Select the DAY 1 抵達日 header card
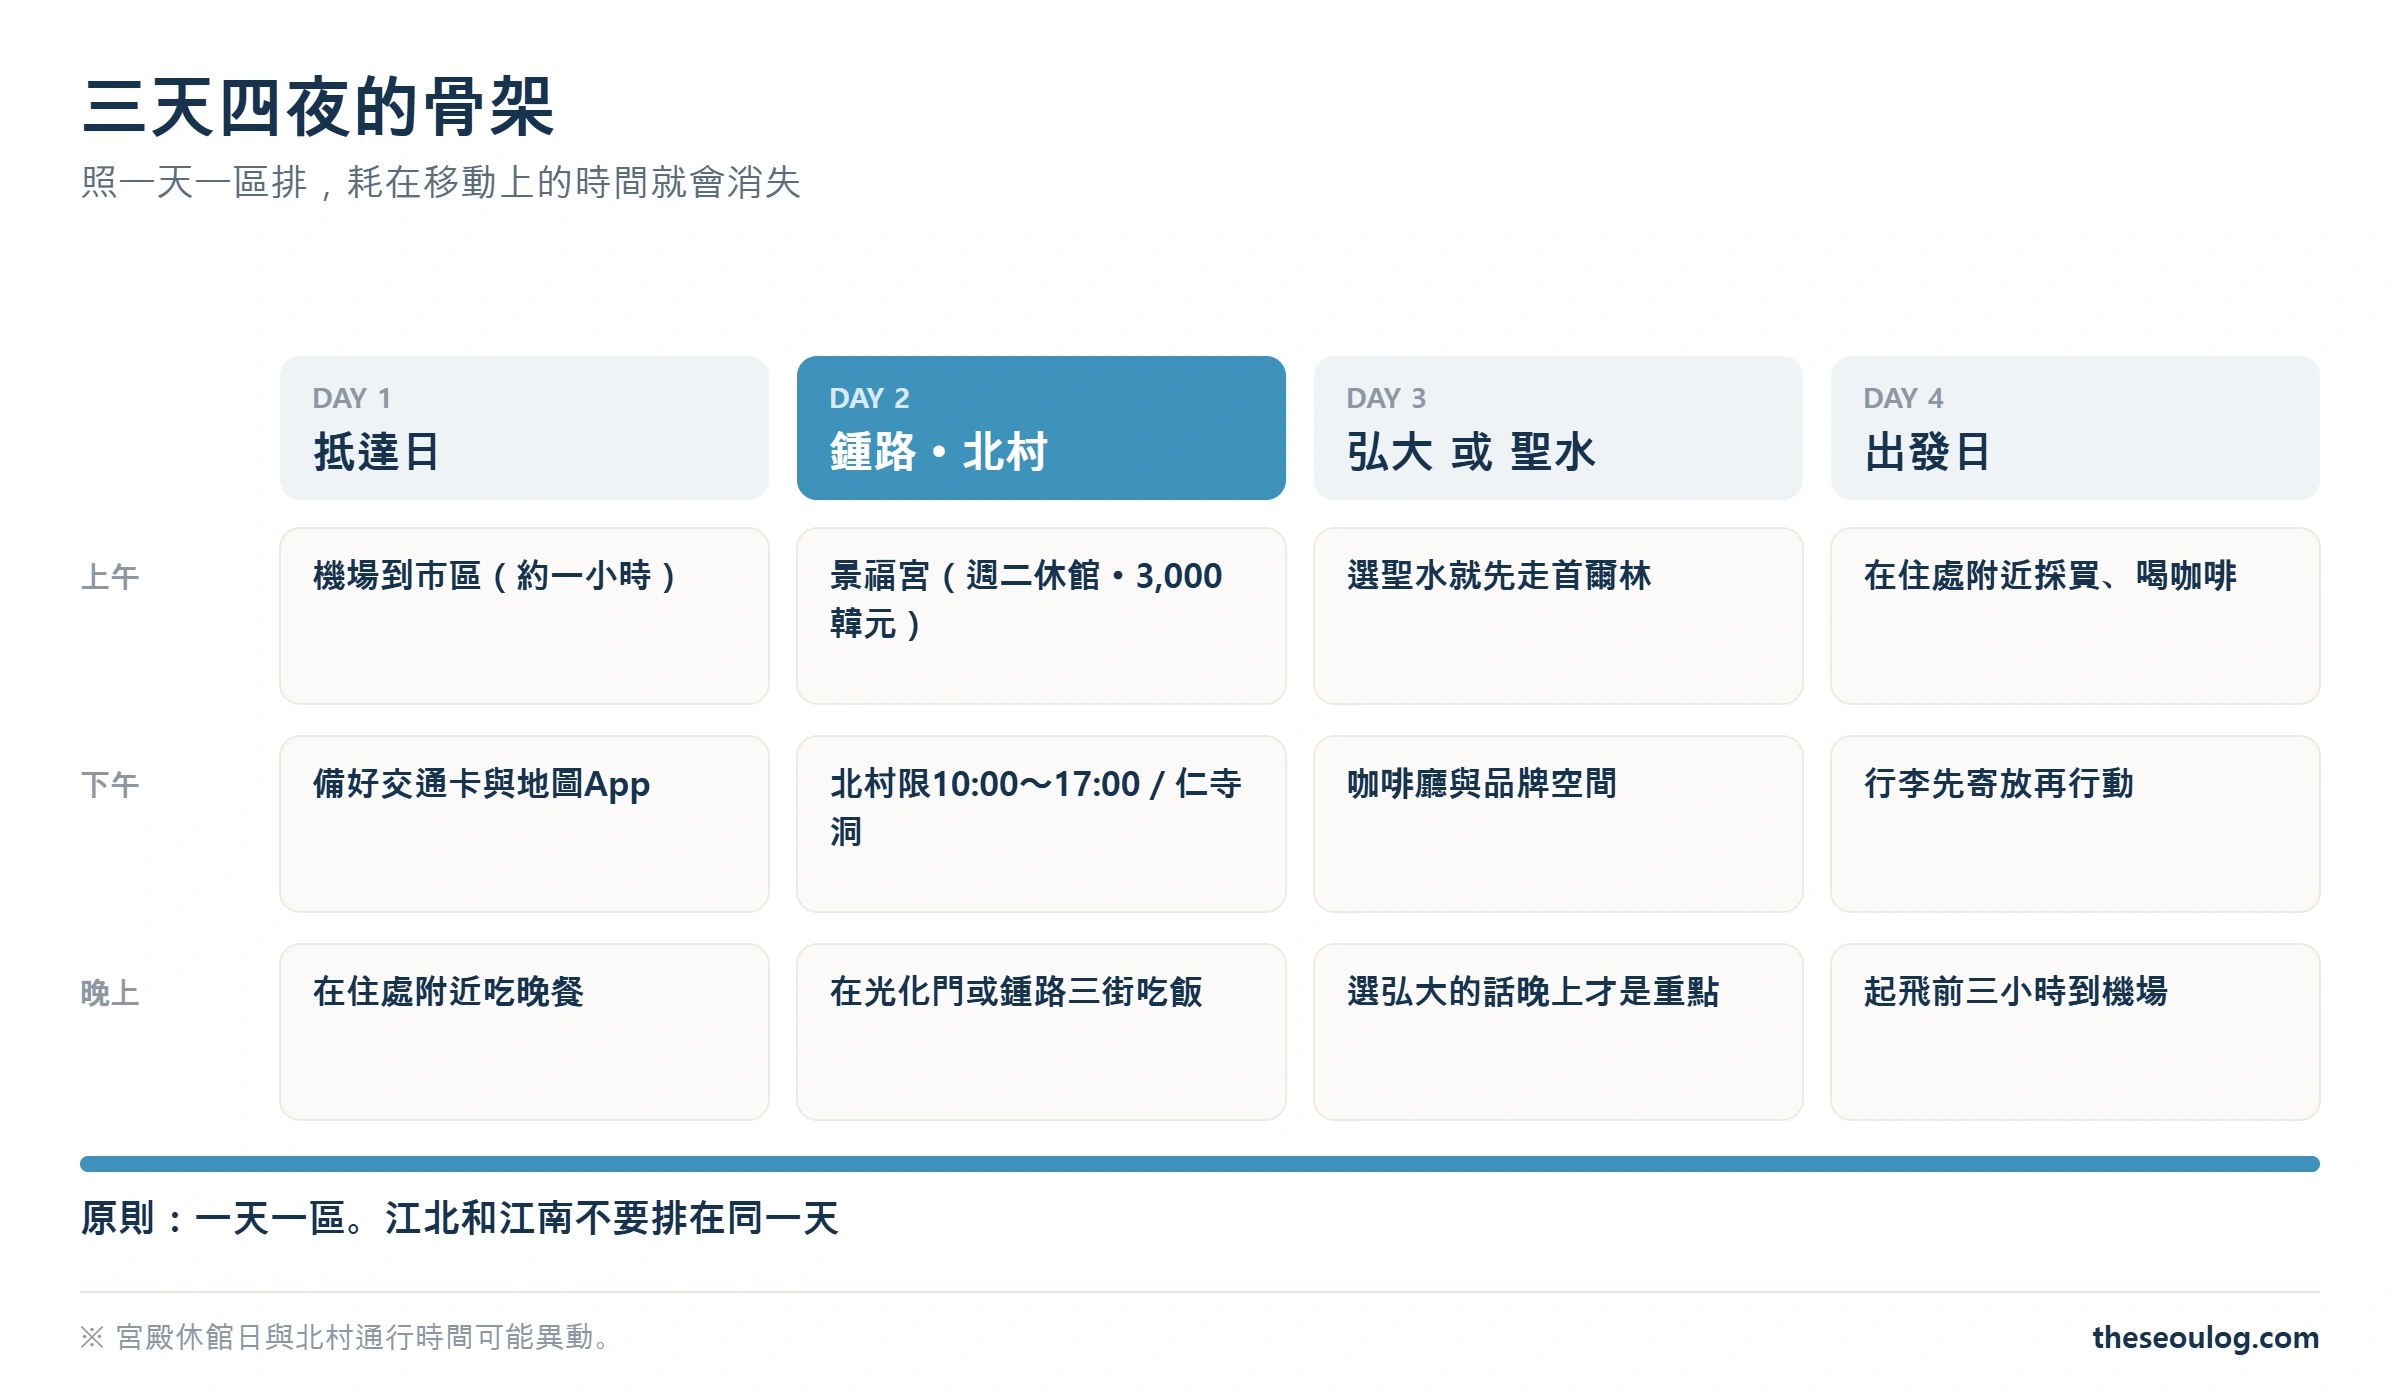This screenshot has height=1400, width=2400. 524,428
